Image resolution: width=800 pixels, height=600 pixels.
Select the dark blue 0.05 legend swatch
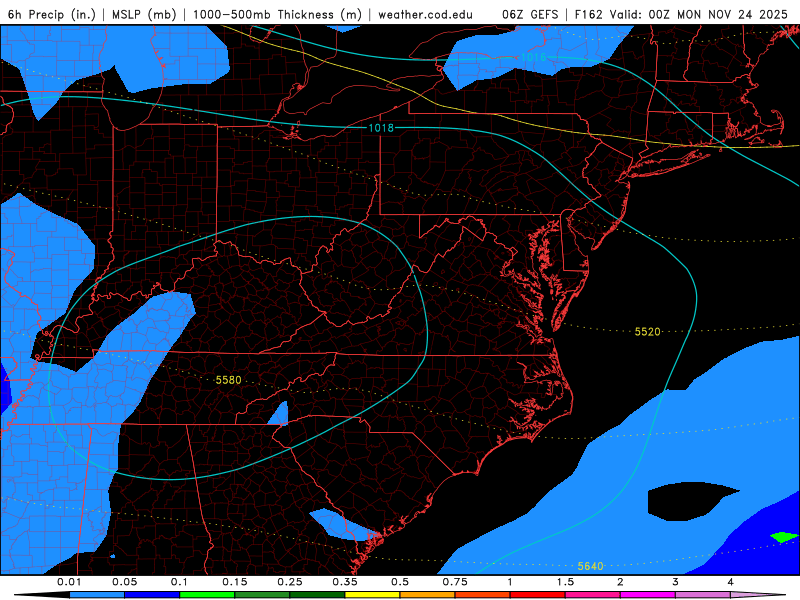tap(152, 595)
